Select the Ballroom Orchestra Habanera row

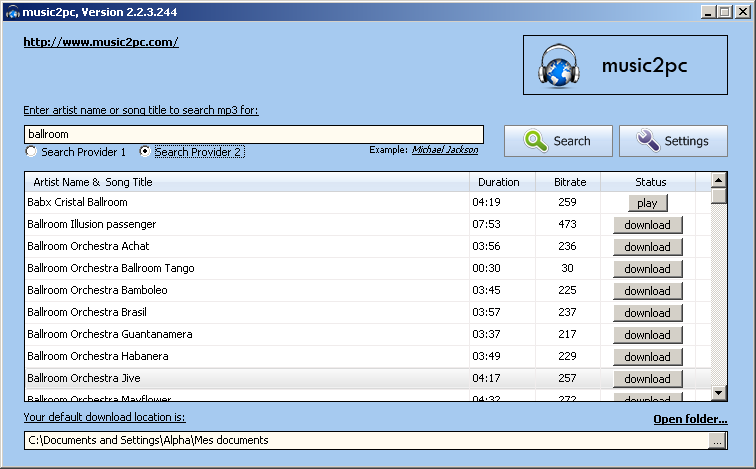point(368,357)
